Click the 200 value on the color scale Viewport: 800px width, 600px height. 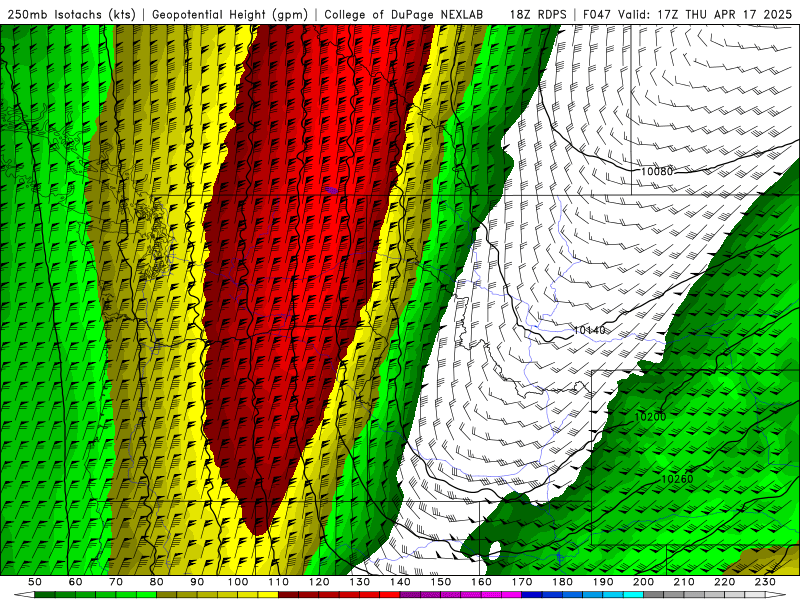coord(644,582)
